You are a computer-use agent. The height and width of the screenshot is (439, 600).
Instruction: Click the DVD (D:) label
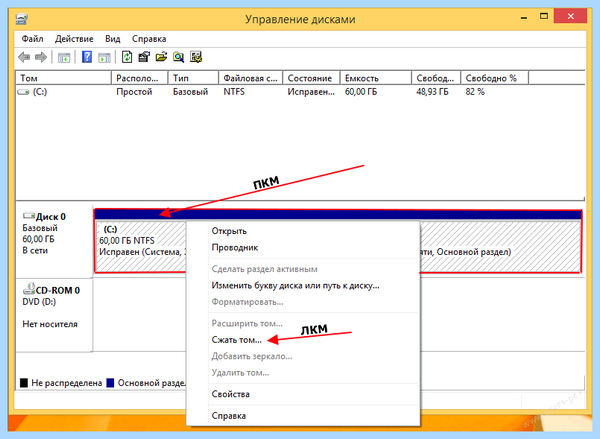39,302
